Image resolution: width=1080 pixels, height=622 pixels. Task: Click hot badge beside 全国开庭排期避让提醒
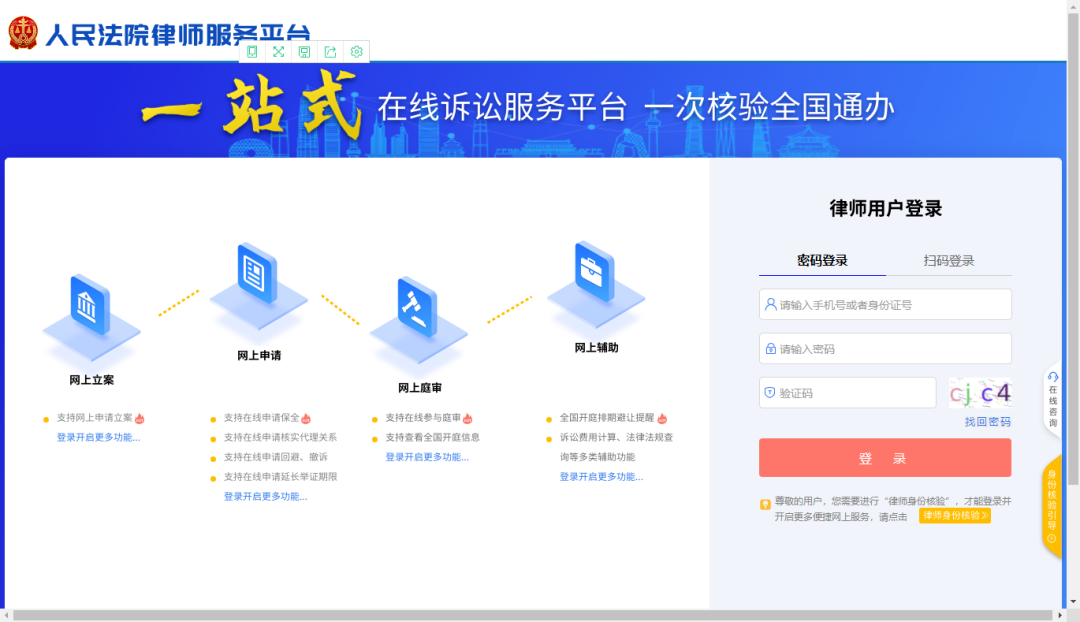tap(662, 418)
